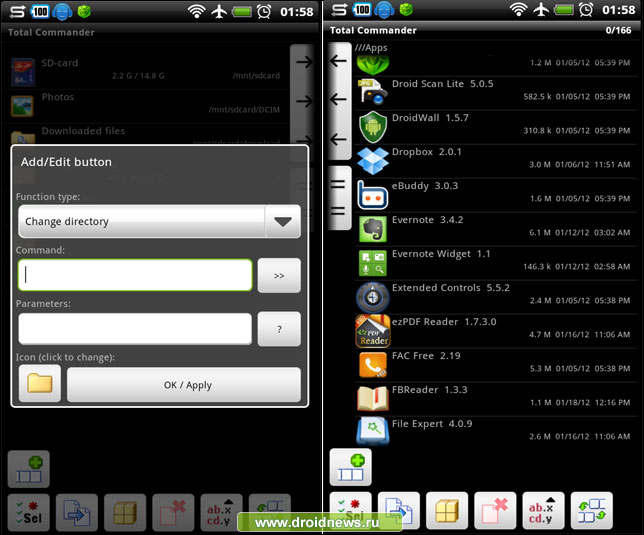
Task: Tap the Droid Scan Lite app icon
Action: (x=373, y=92)
